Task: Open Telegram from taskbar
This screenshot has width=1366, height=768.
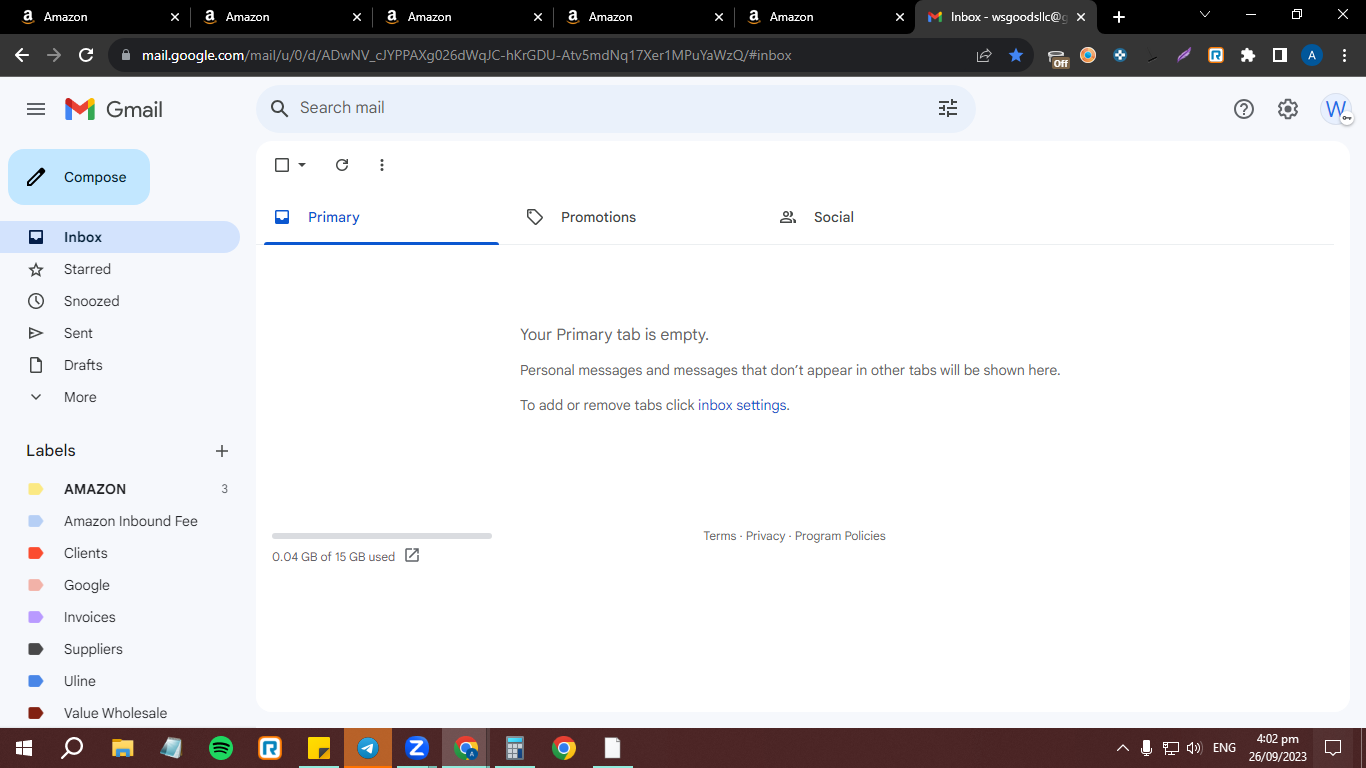Action: click(x=368, y=748)
